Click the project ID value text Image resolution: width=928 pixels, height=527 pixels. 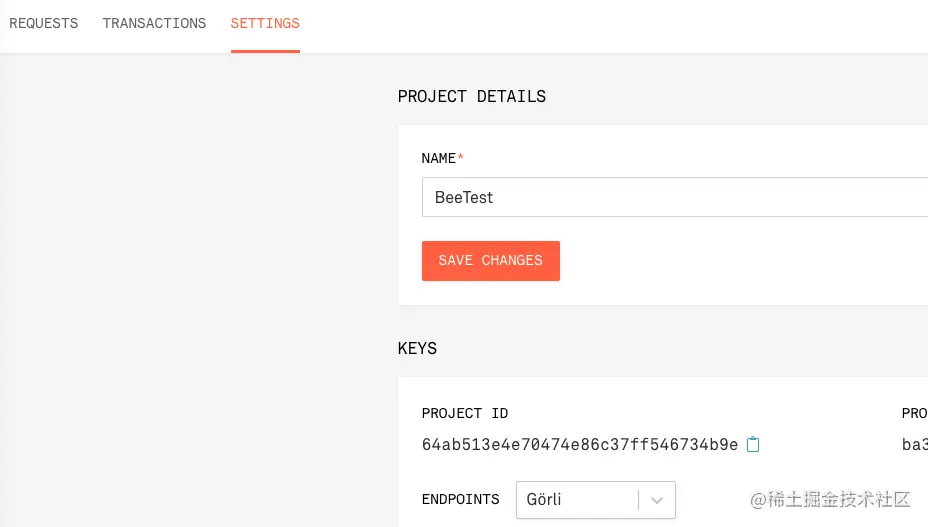point(580,445)
